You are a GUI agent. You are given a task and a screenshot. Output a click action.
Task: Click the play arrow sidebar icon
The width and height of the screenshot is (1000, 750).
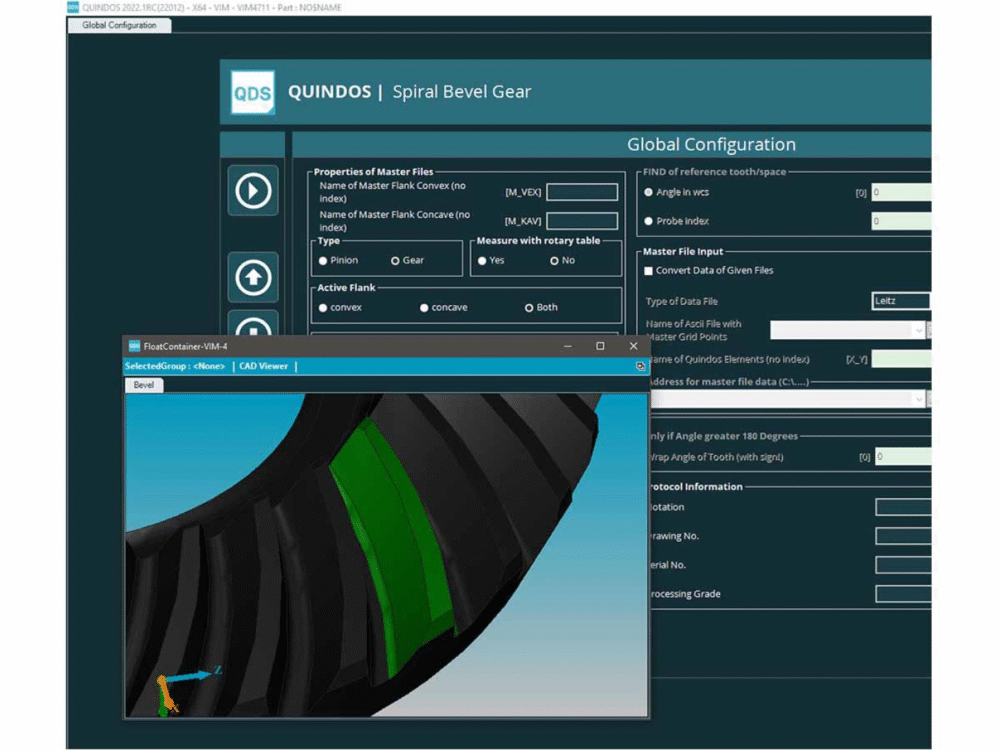pos(253,191)
